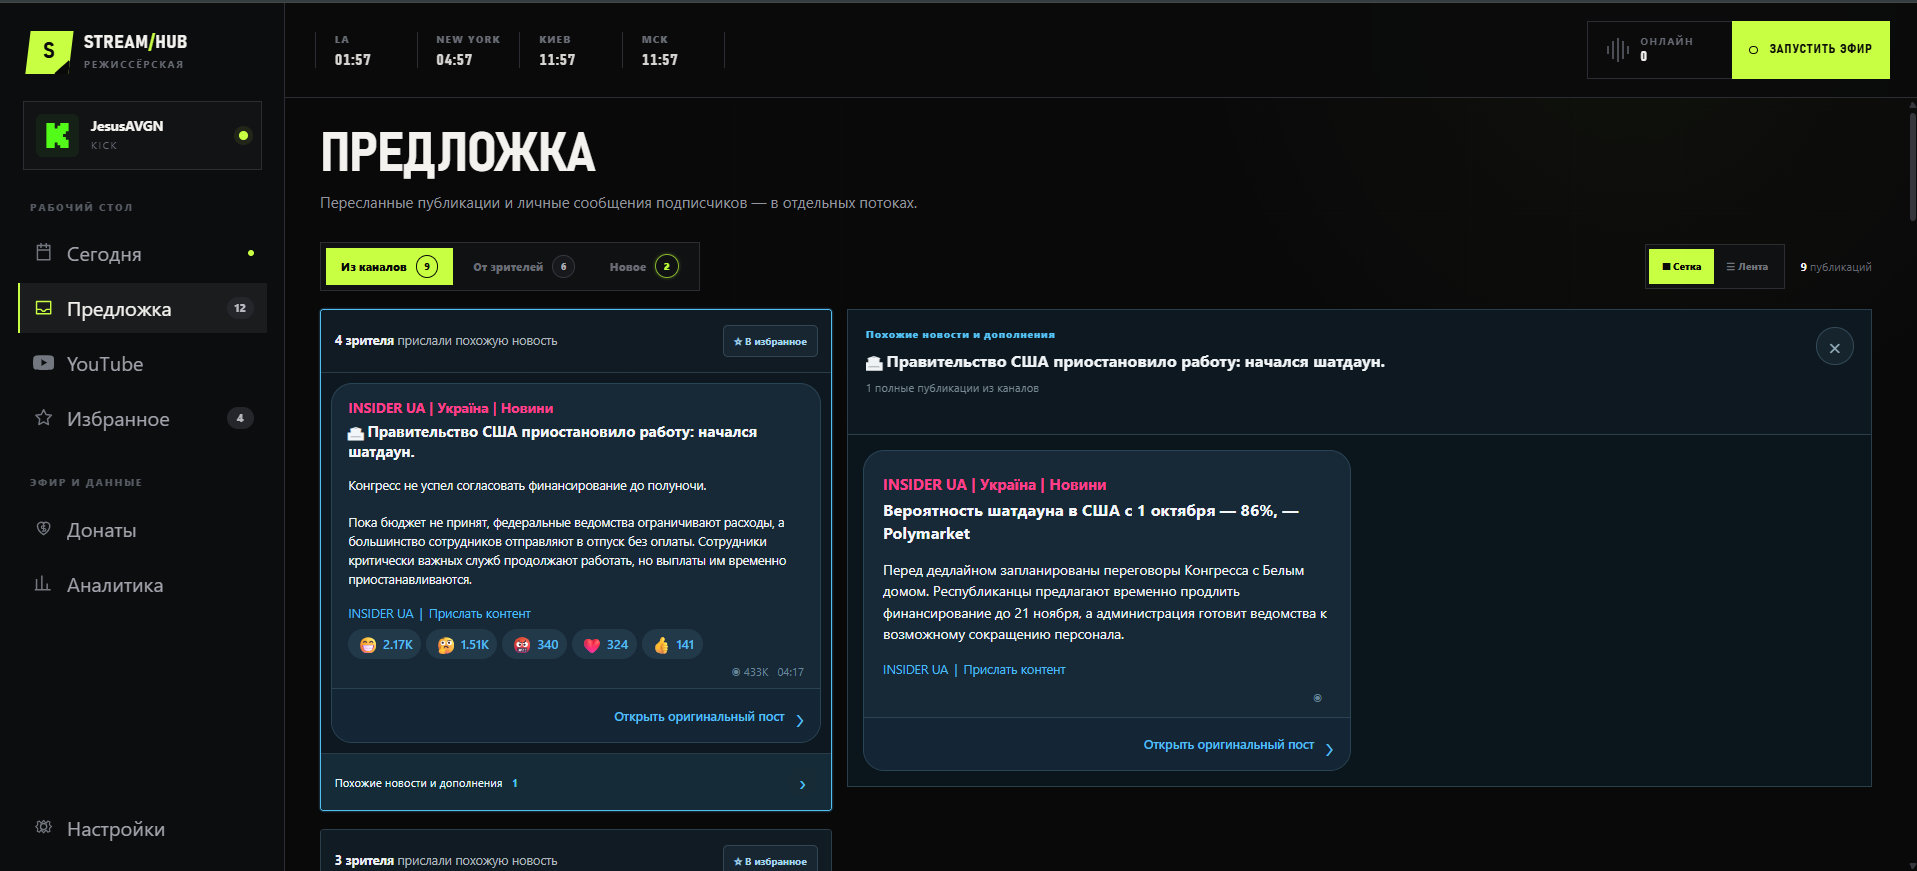Click the heart reaction 324

coord(605,645)
